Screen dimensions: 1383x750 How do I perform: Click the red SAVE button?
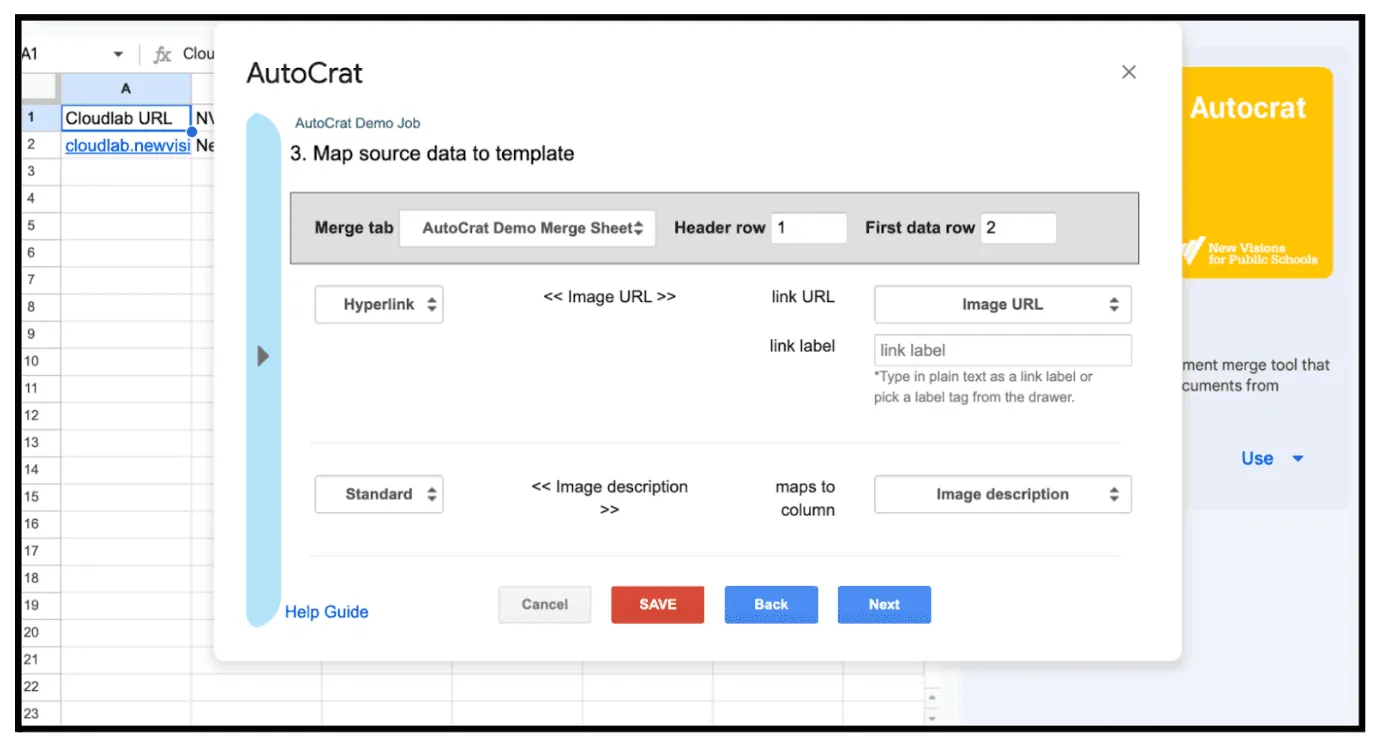pos(658,604)
